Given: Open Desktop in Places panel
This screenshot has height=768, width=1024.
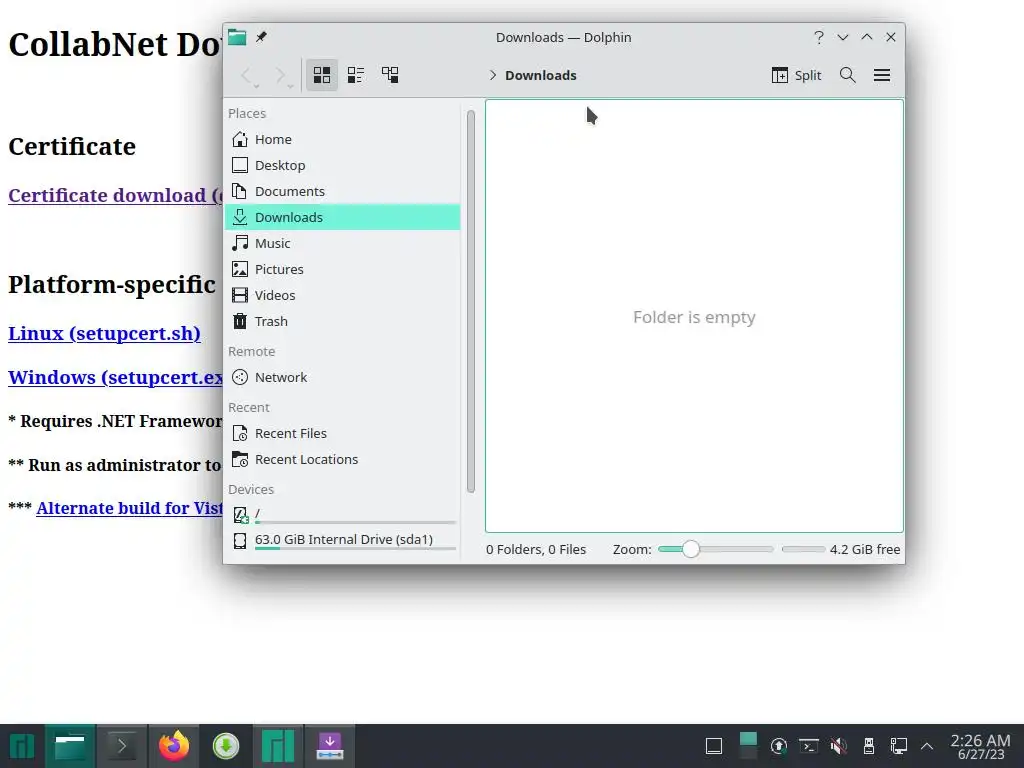Looking at the screenshot, I should click(342, 165).
